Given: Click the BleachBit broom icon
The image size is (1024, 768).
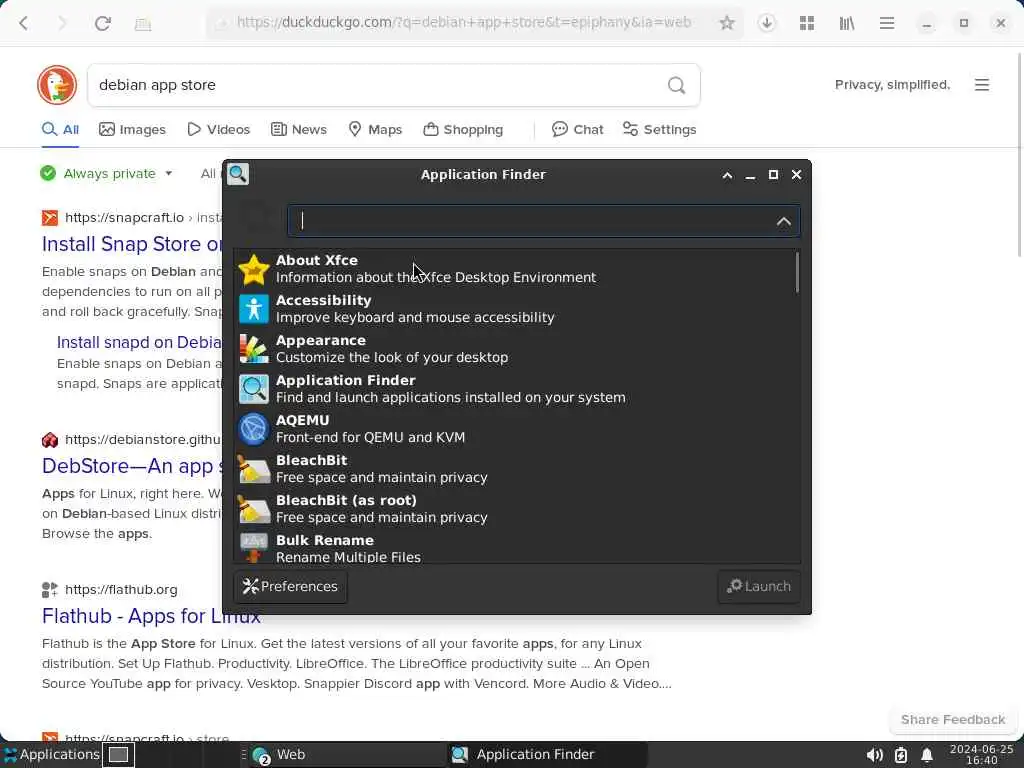Looking at the screenshot, I should coord(253,469).
